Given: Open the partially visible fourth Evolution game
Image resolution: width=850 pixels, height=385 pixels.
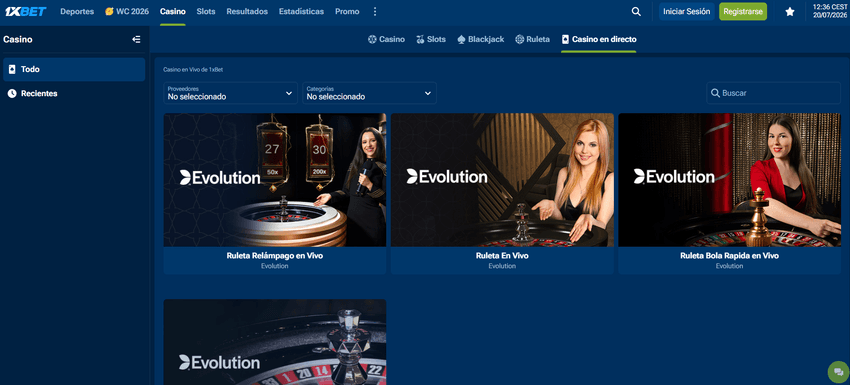Looking at the screenshot, I should point(275,342).
